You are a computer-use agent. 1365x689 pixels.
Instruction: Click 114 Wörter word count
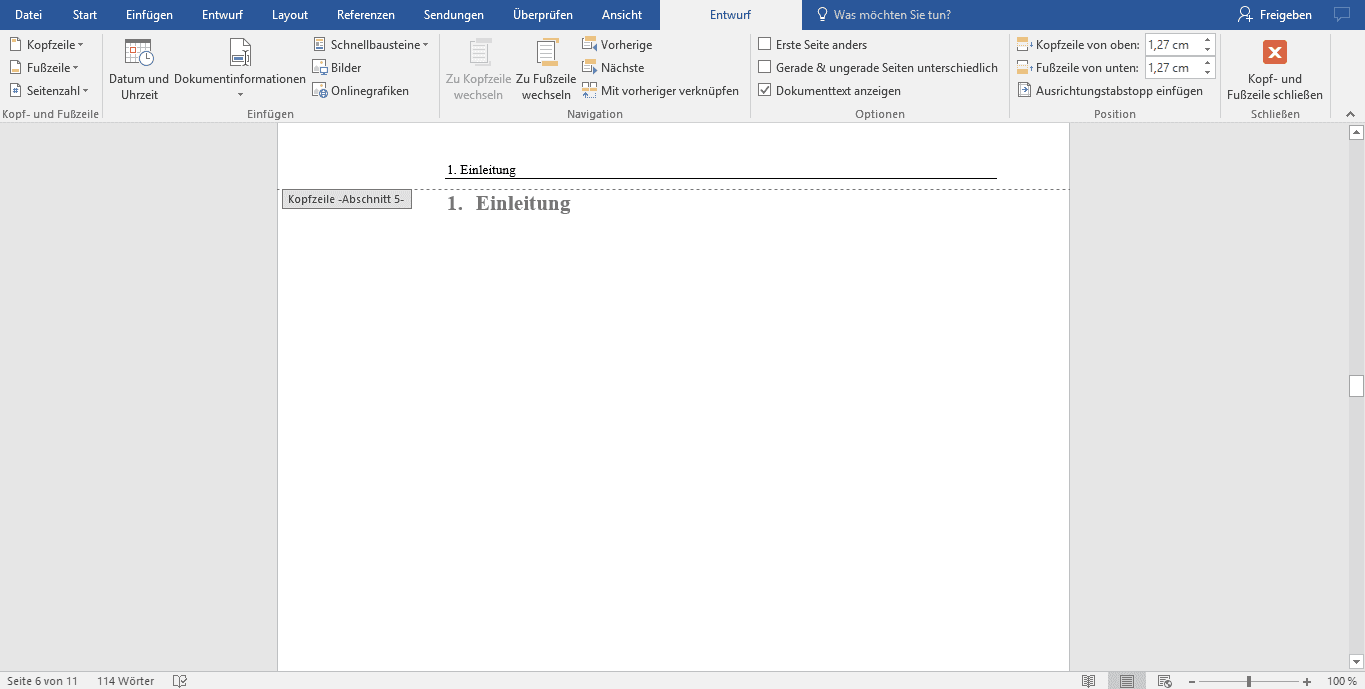tap(126, 681)
